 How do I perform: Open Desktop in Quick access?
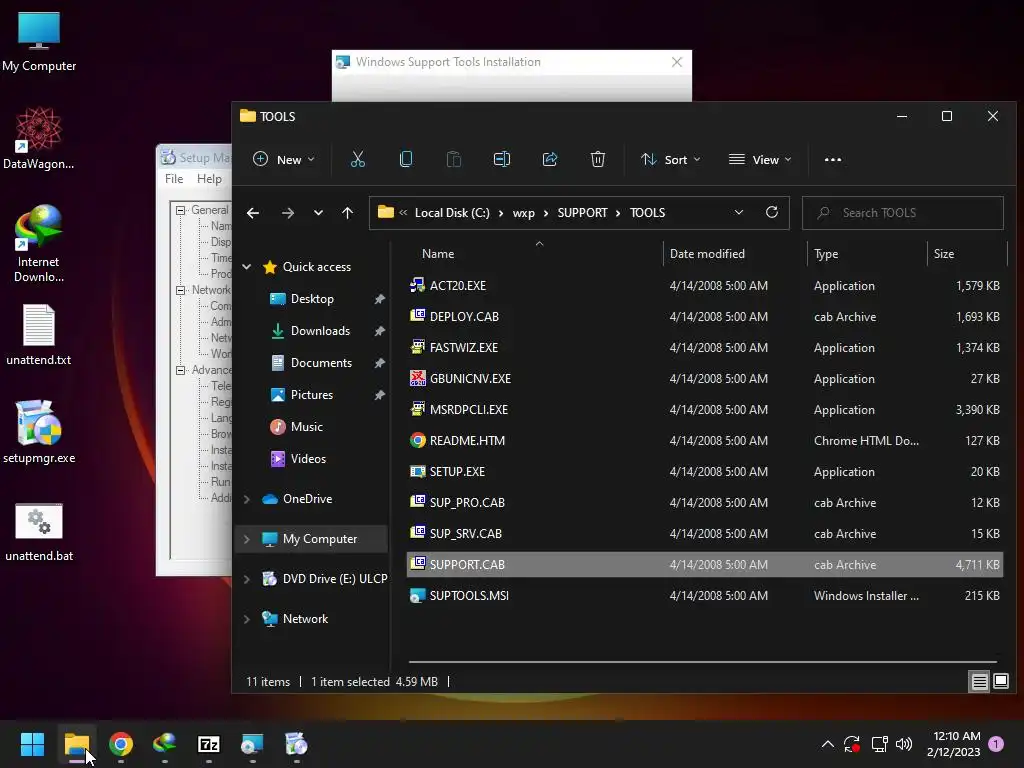pos(312,299)
